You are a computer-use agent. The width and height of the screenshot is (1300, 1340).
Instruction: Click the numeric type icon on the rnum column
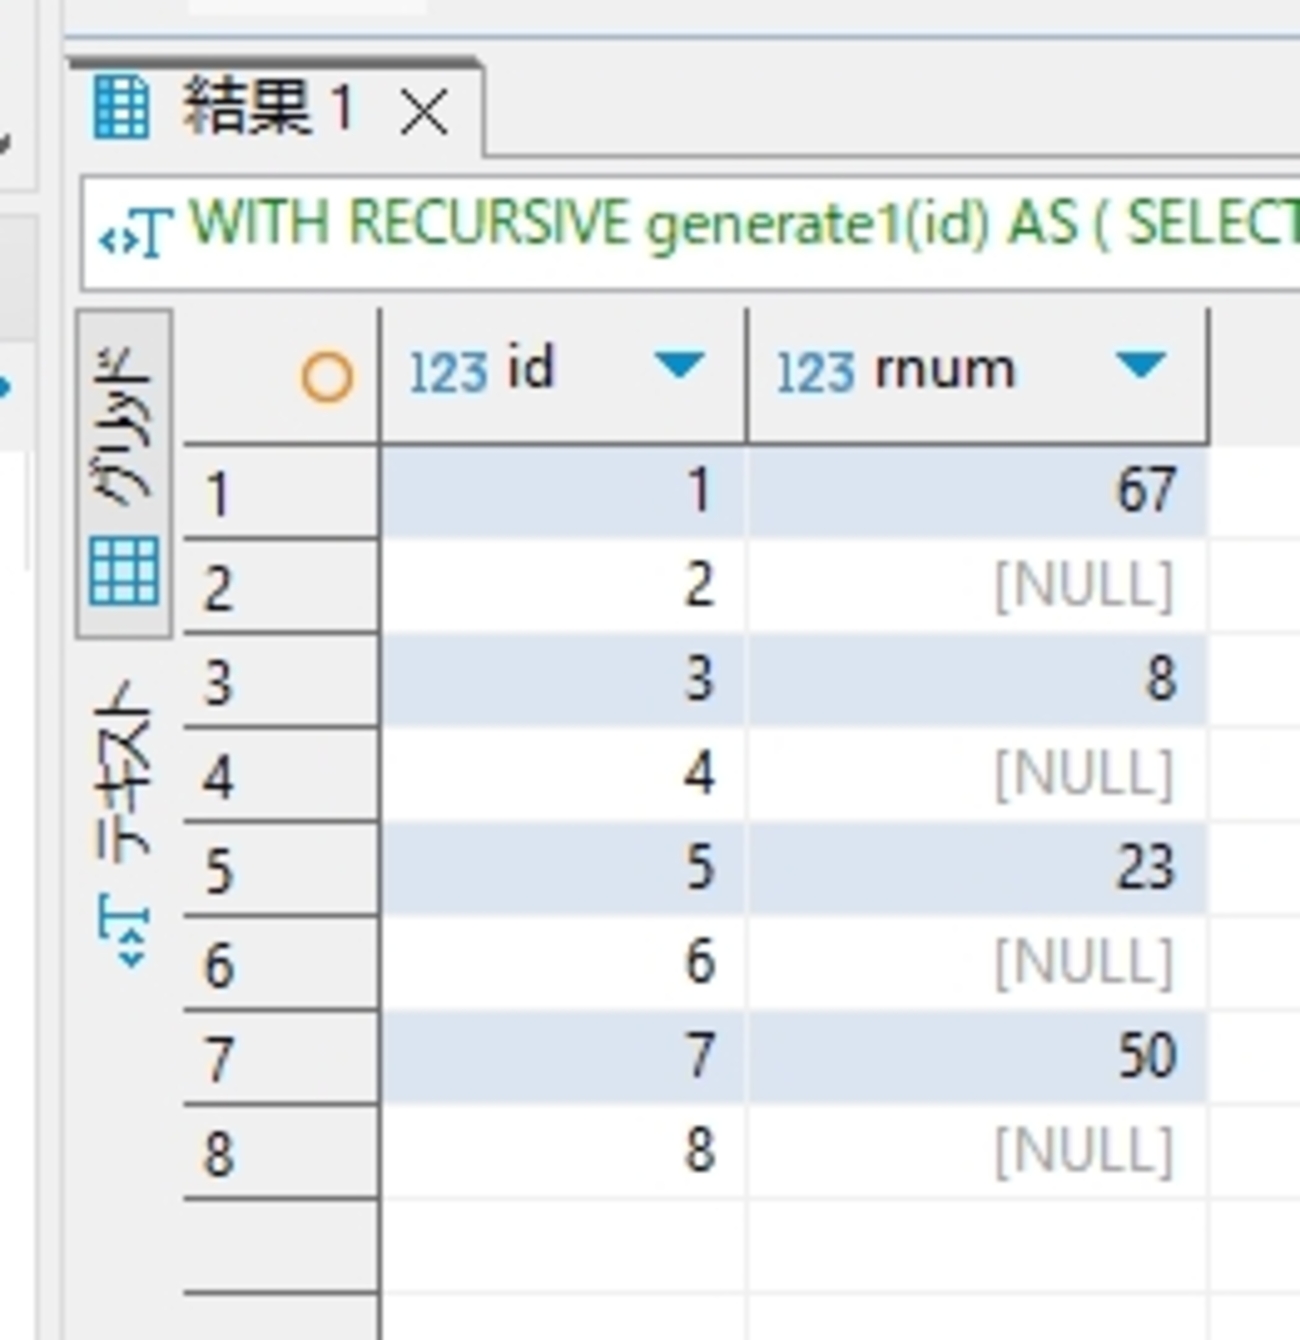click(815, 372)
